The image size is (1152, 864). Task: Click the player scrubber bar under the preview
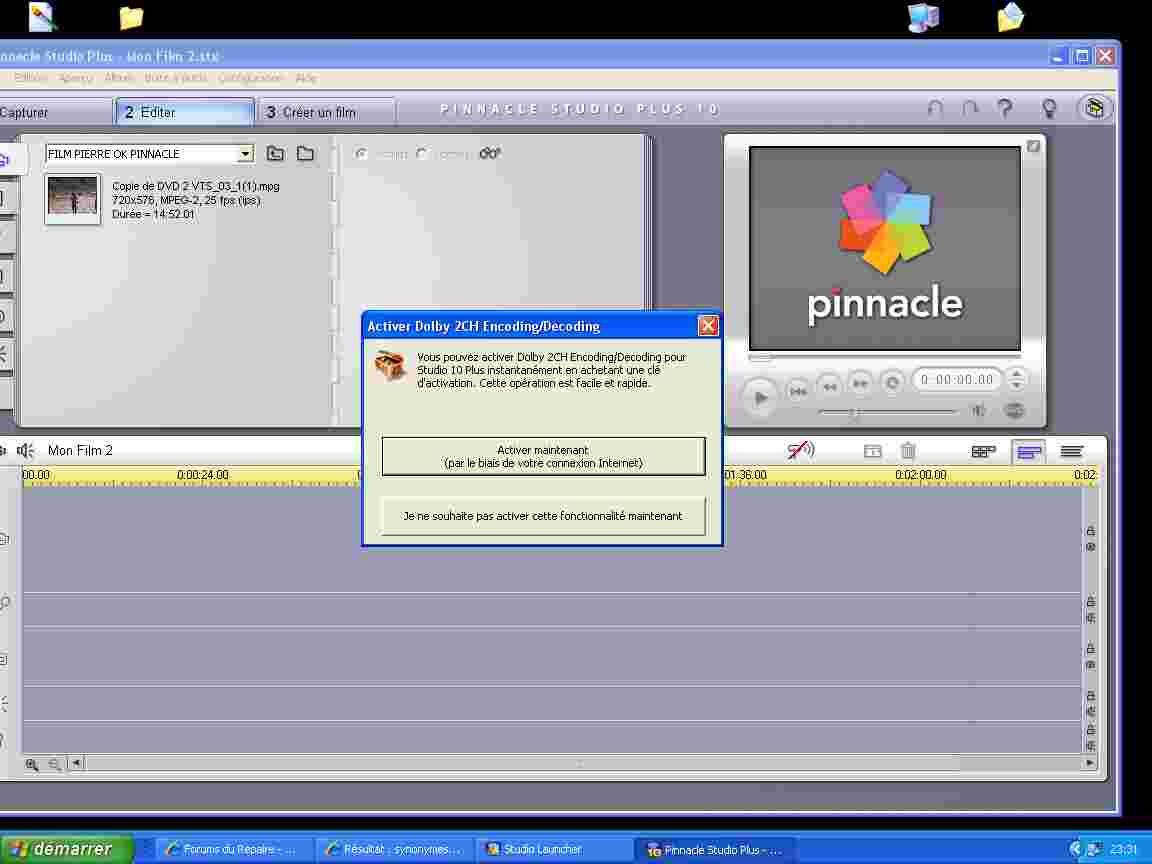[885, 358]
